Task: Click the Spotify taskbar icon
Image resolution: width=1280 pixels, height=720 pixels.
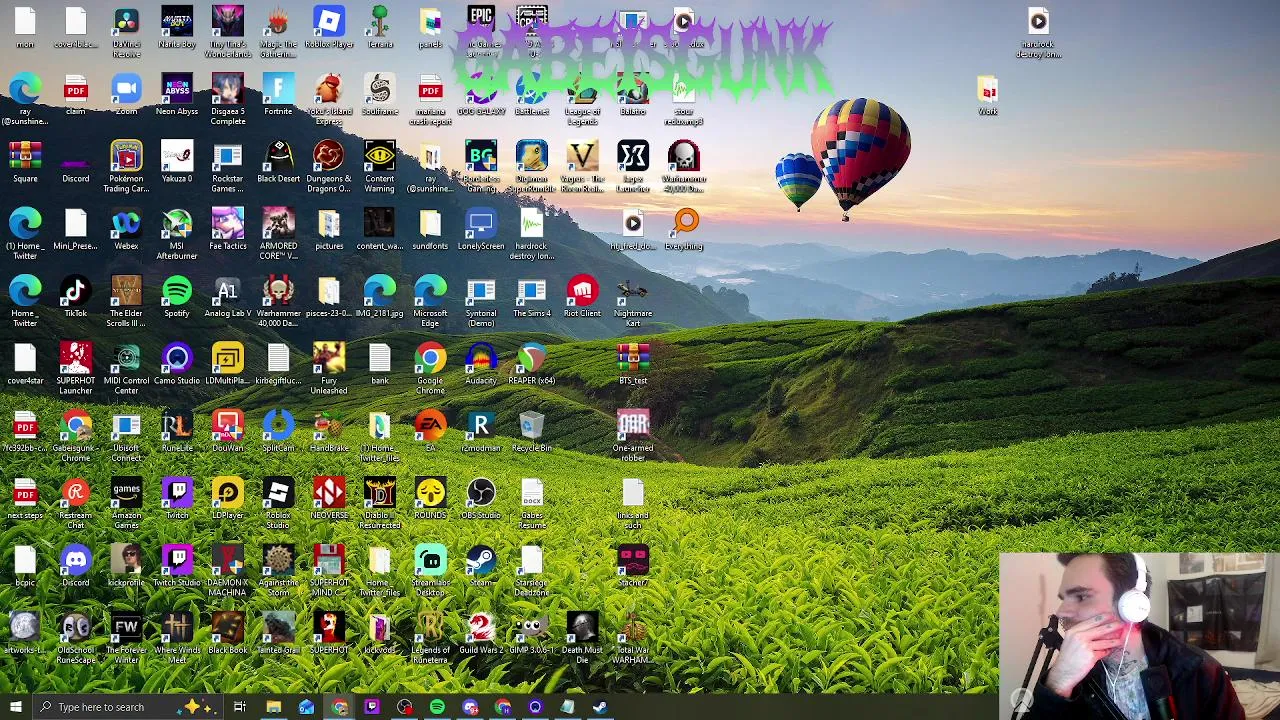Action: tap(437, 707)
